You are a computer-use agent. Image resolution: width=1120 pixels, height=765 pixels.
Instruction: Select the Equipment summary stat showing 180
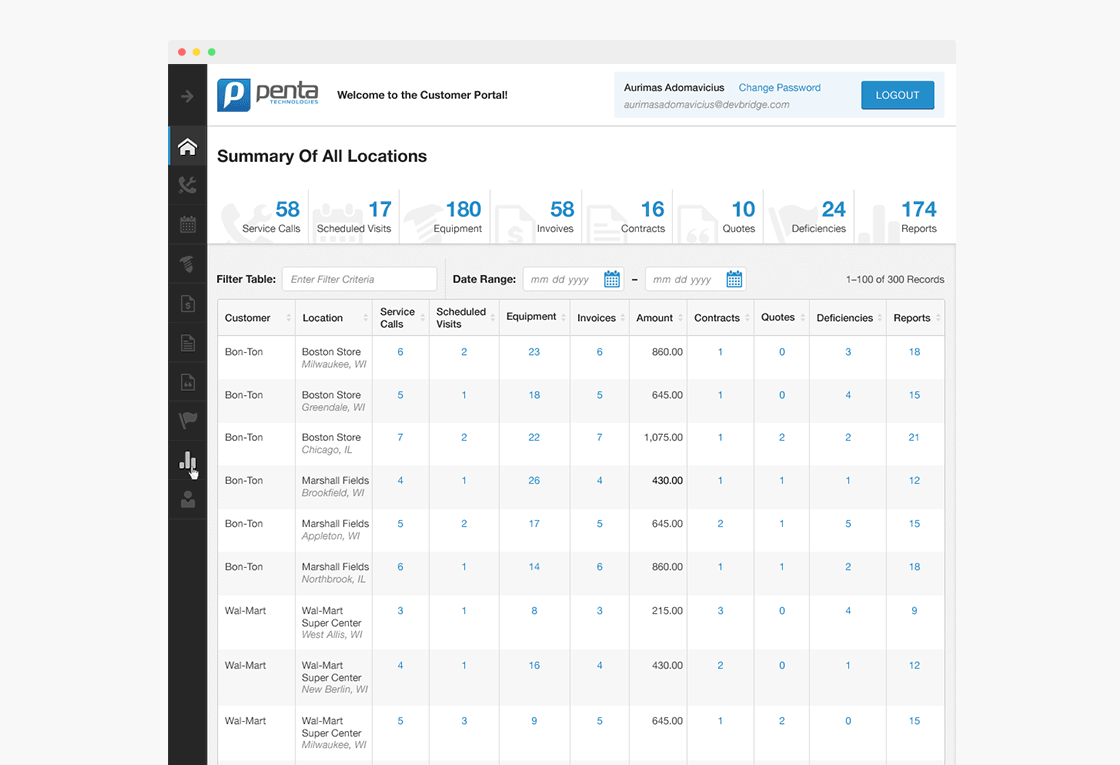click(465, 209)
